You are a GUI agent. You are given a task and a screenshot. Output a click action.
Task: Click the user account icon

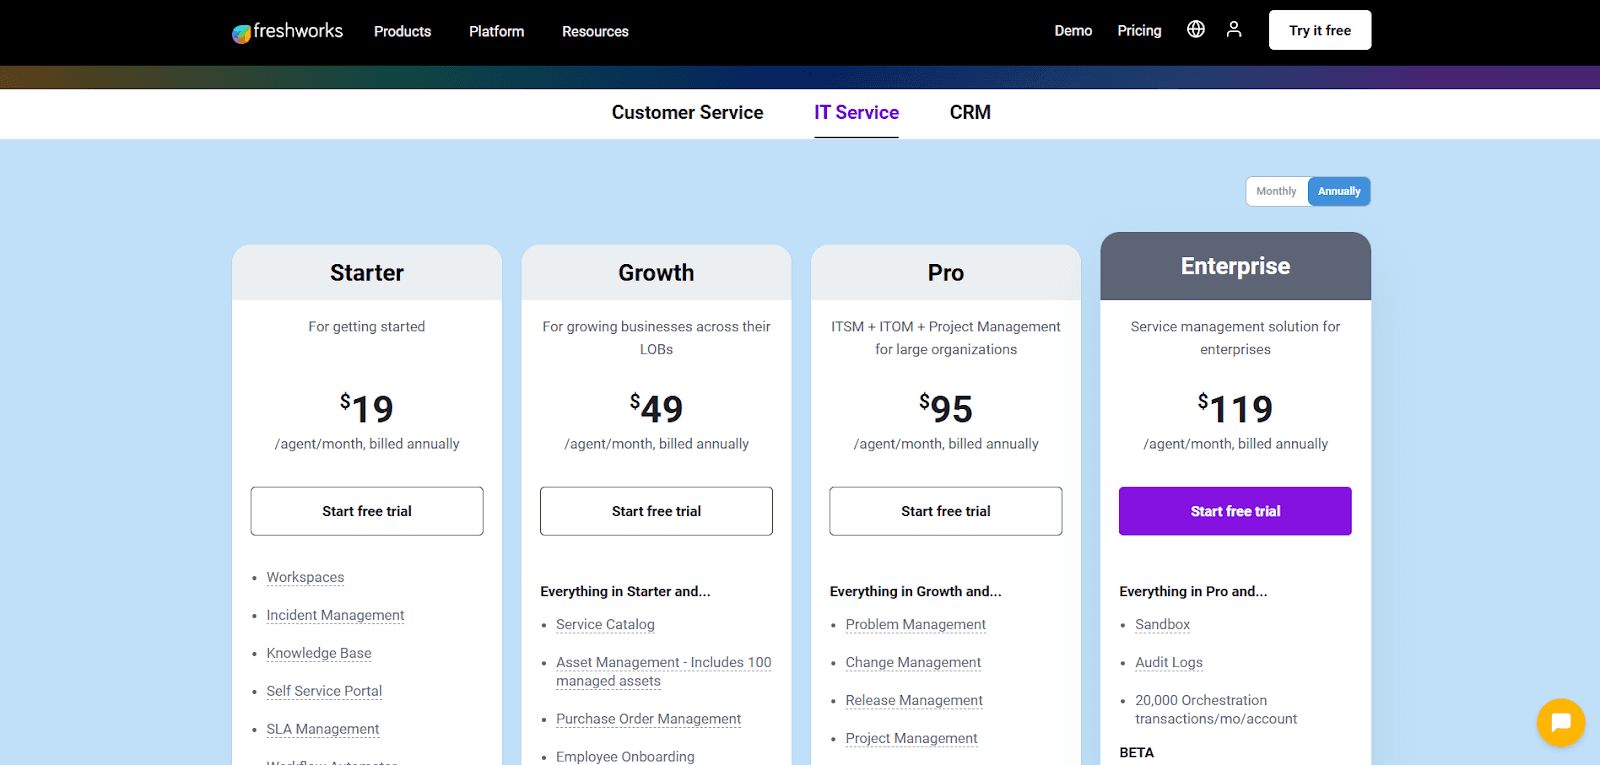(x=1234, y=29)
